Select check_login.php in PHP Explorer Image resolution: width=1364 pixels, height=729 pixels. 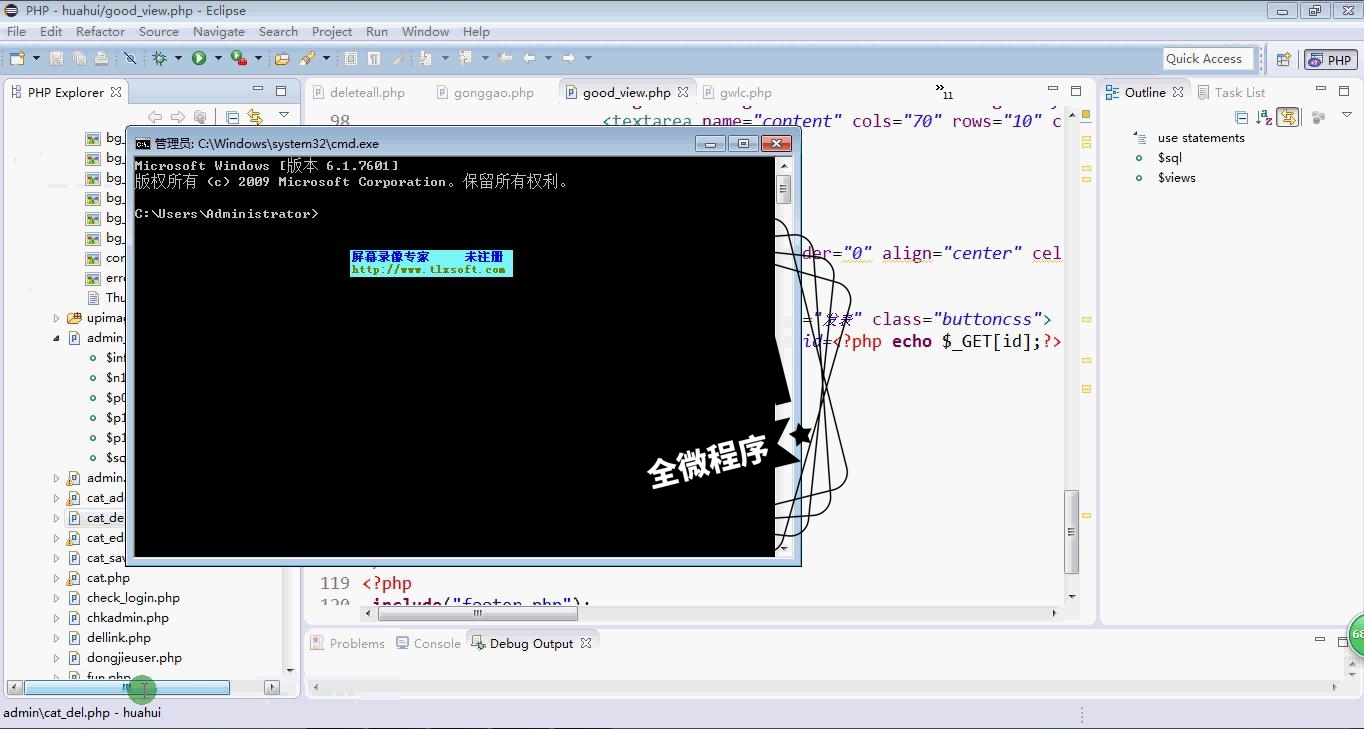pyautogui.click(x=133, y=598)
